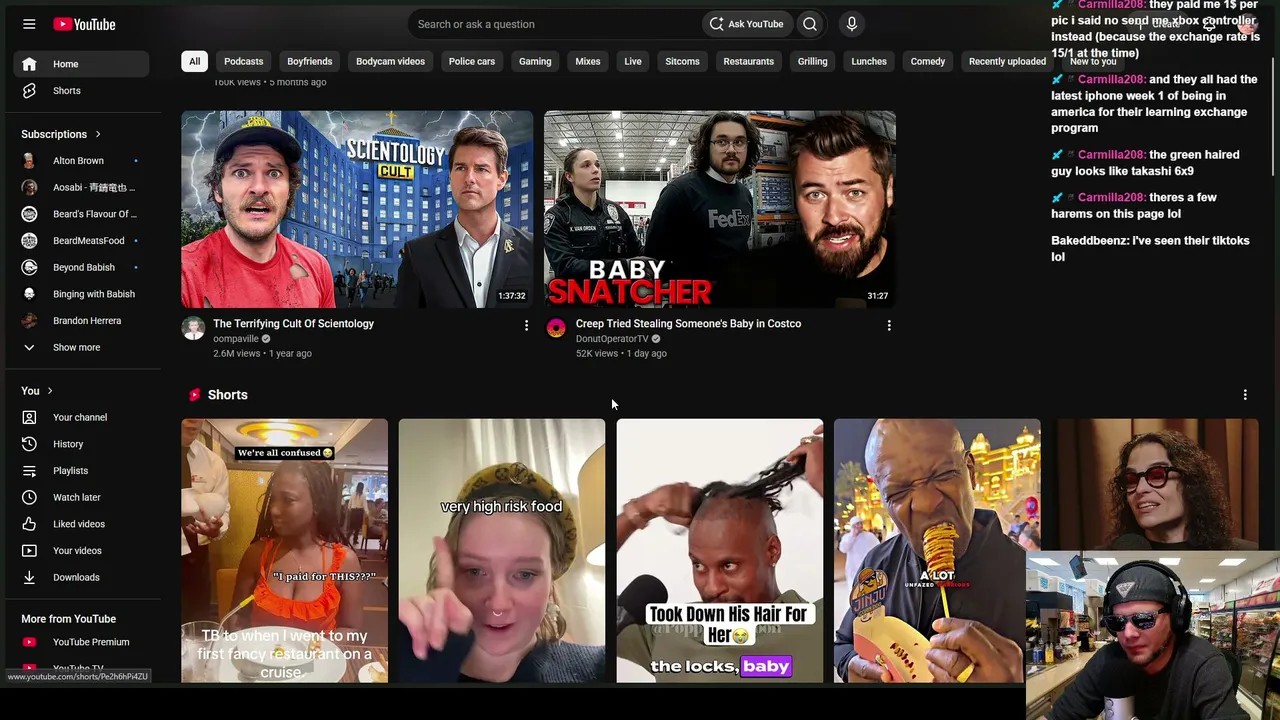
Task: Open Your videos
Action: 81,551
